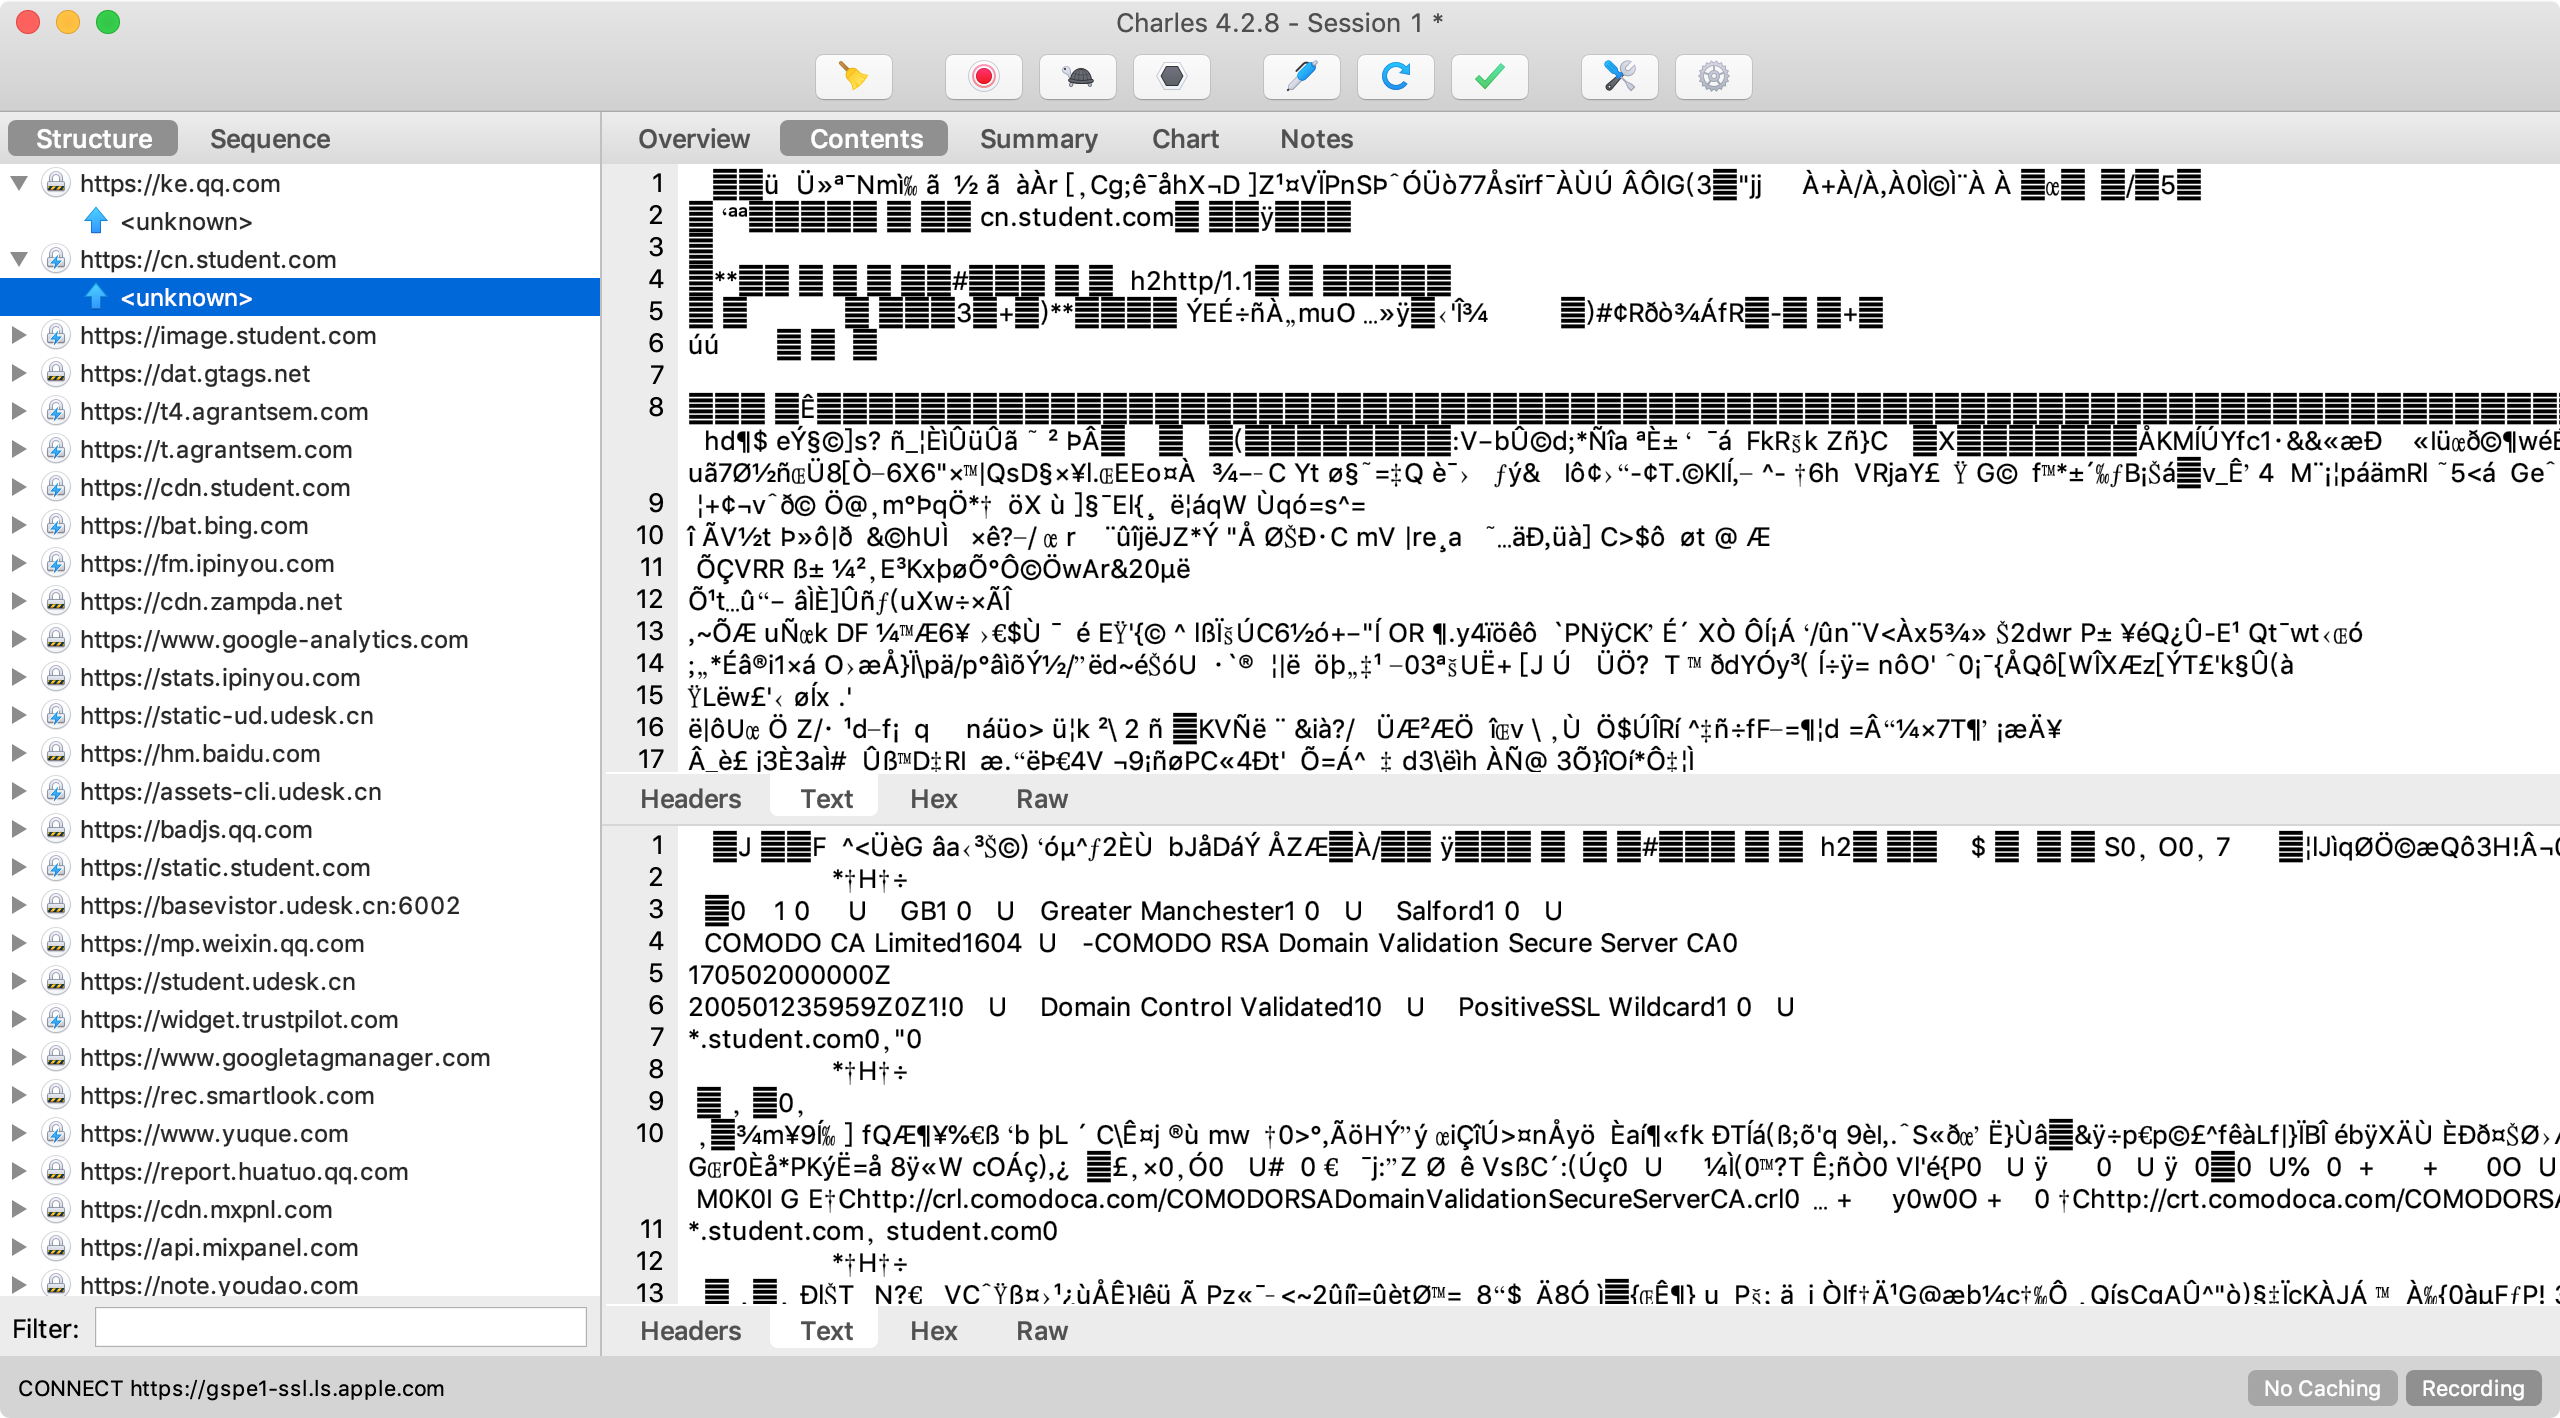Click the blue repeat request icon
The width and height of the screenshot is (2560, 1418).
pyautogui.click(x=1395, y=77)
